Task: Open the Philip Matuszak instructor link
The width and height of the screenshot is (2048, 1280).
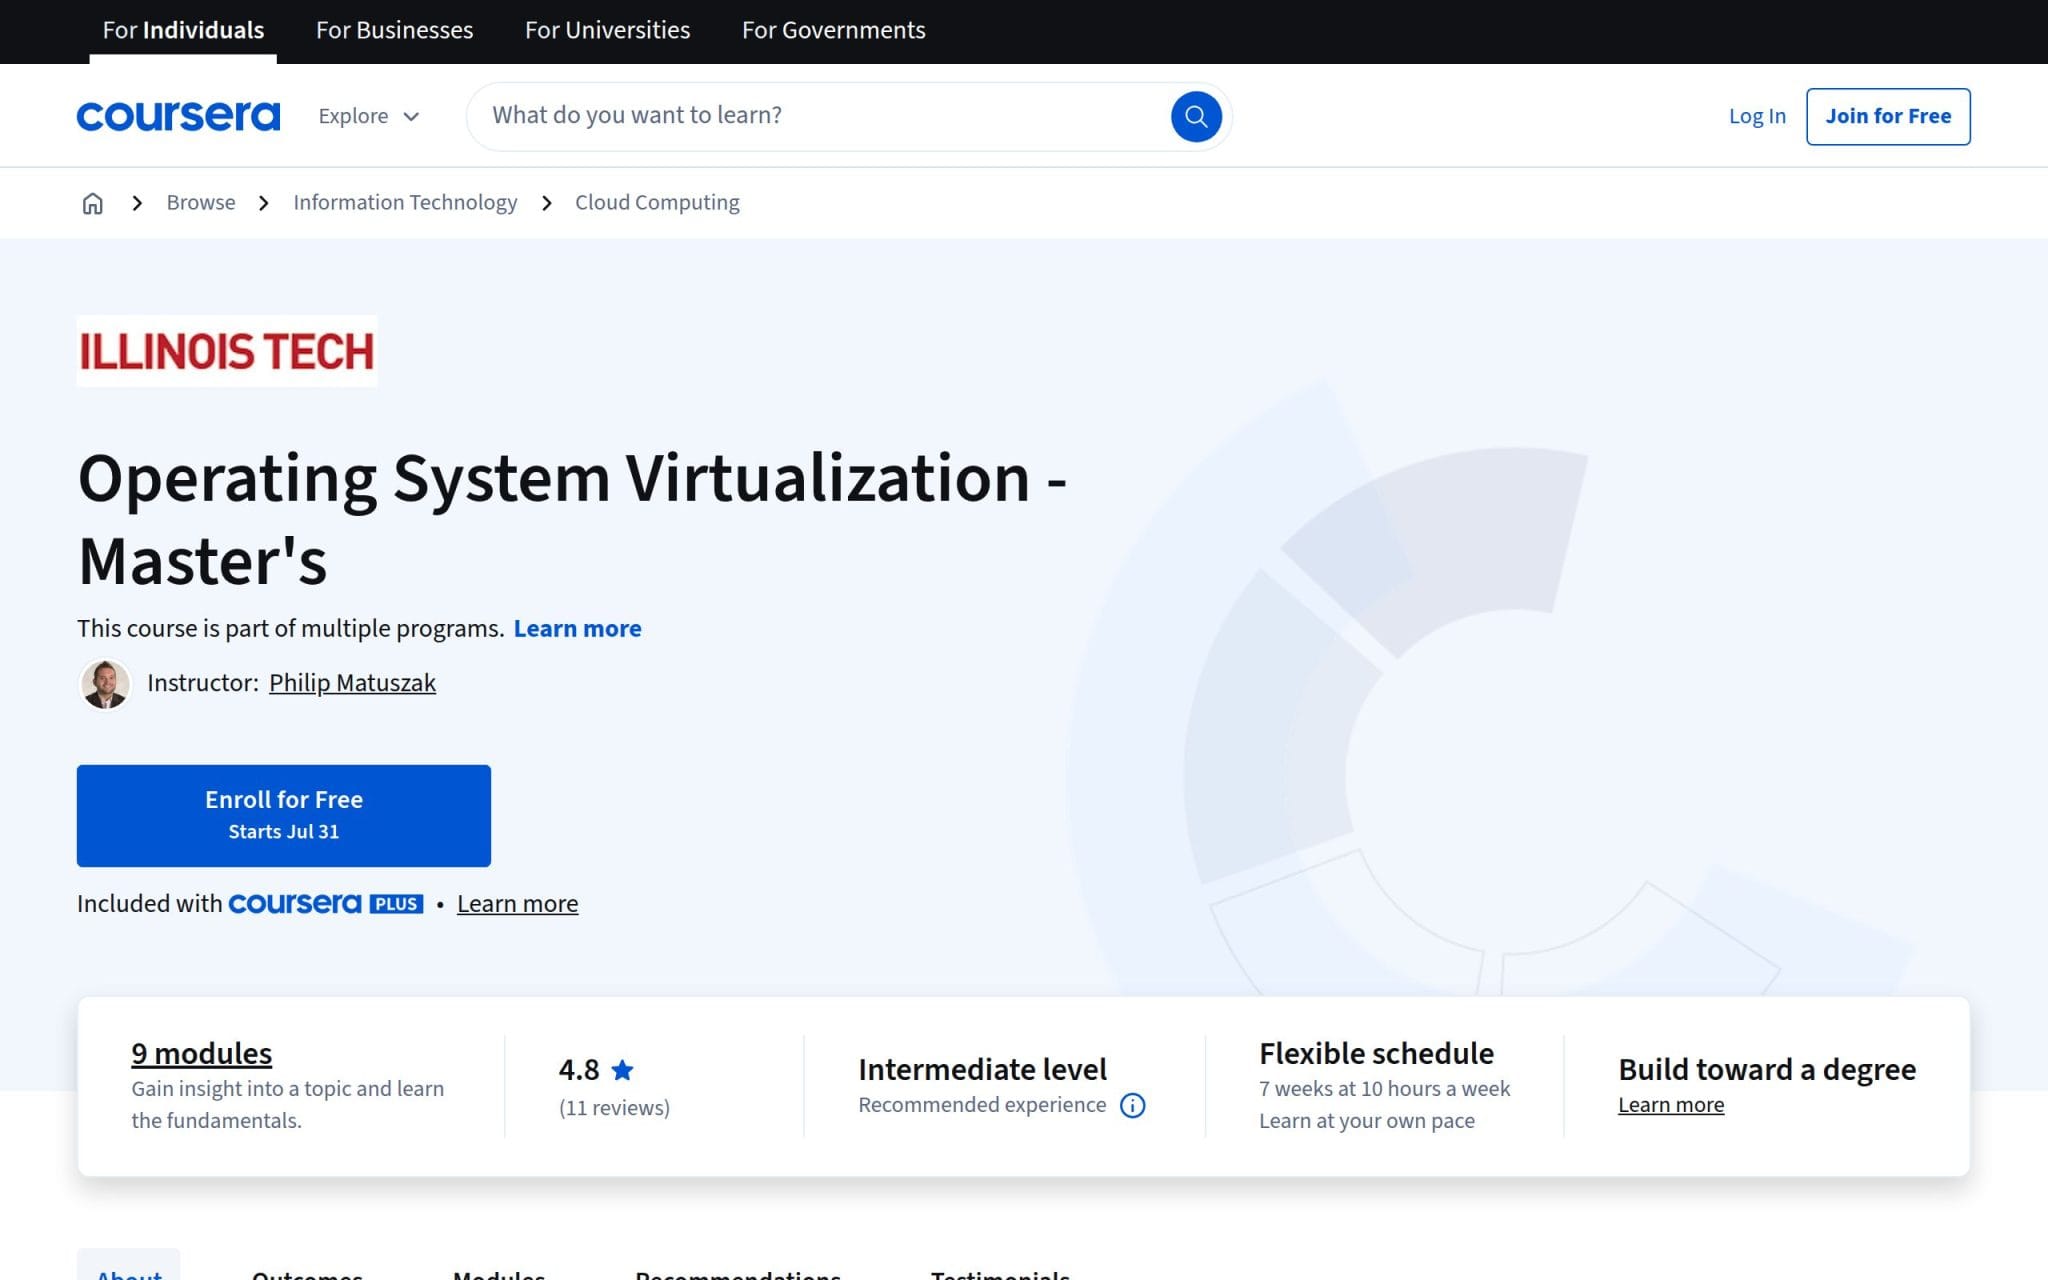Action: pos(352,683)
